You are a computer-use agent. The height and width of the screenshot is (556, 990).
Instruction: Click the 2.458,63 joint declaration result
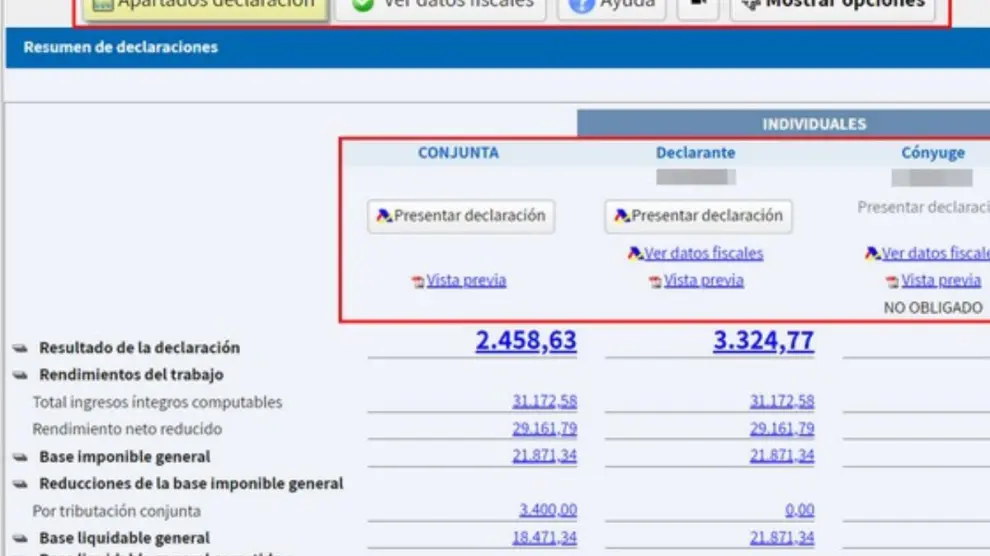[526, 342]
